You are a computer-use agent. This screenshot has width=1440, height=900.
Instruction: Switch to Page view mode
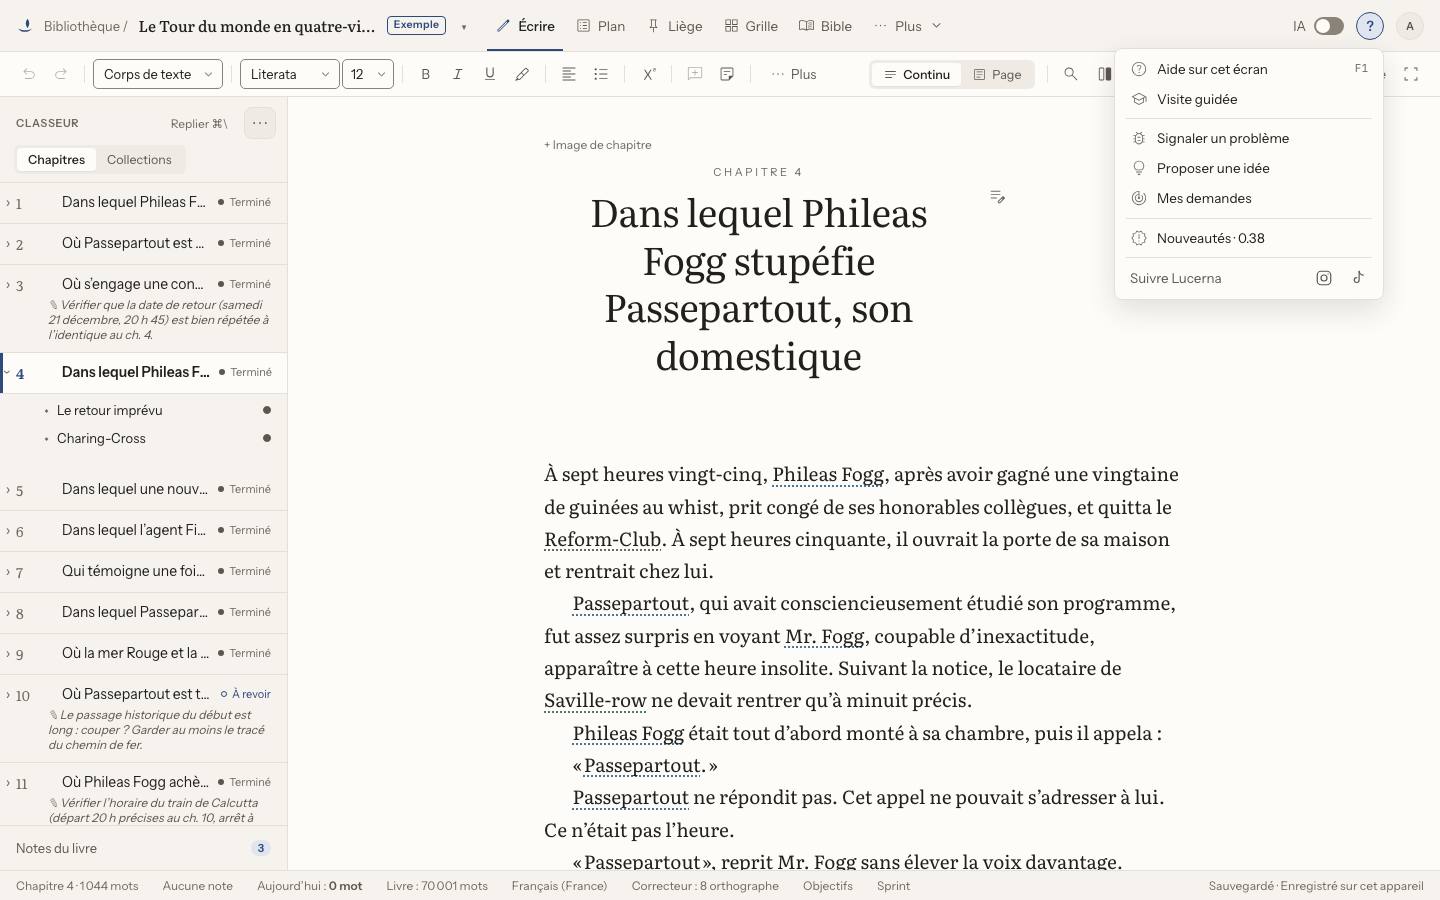point(998,74)
